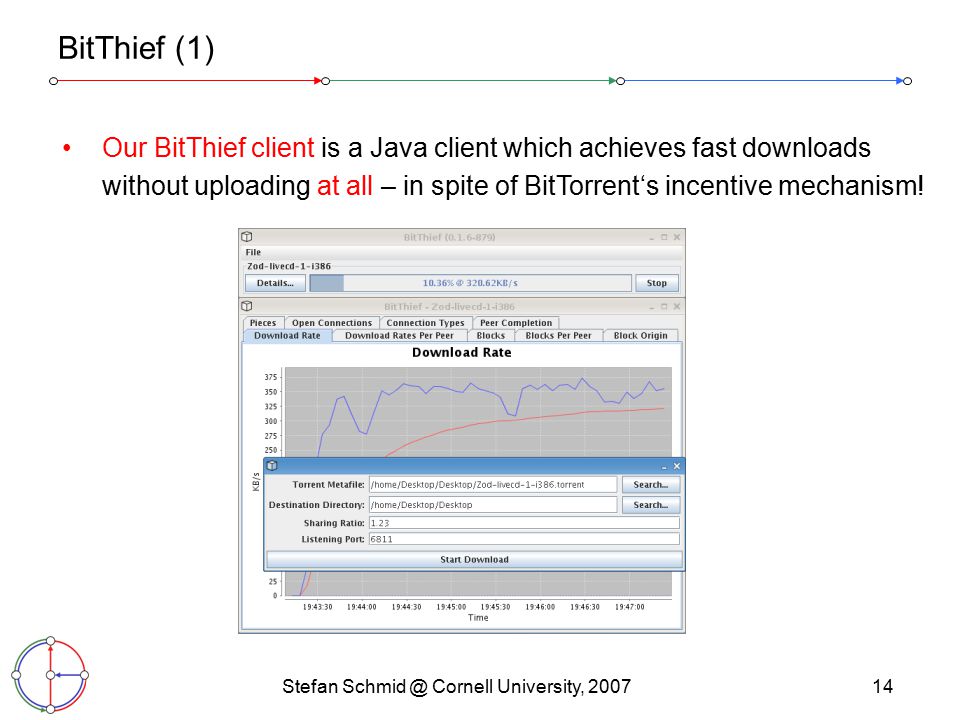Click the Start Download button
This screenshot has width=960, height=720.
tap(474, 560)
